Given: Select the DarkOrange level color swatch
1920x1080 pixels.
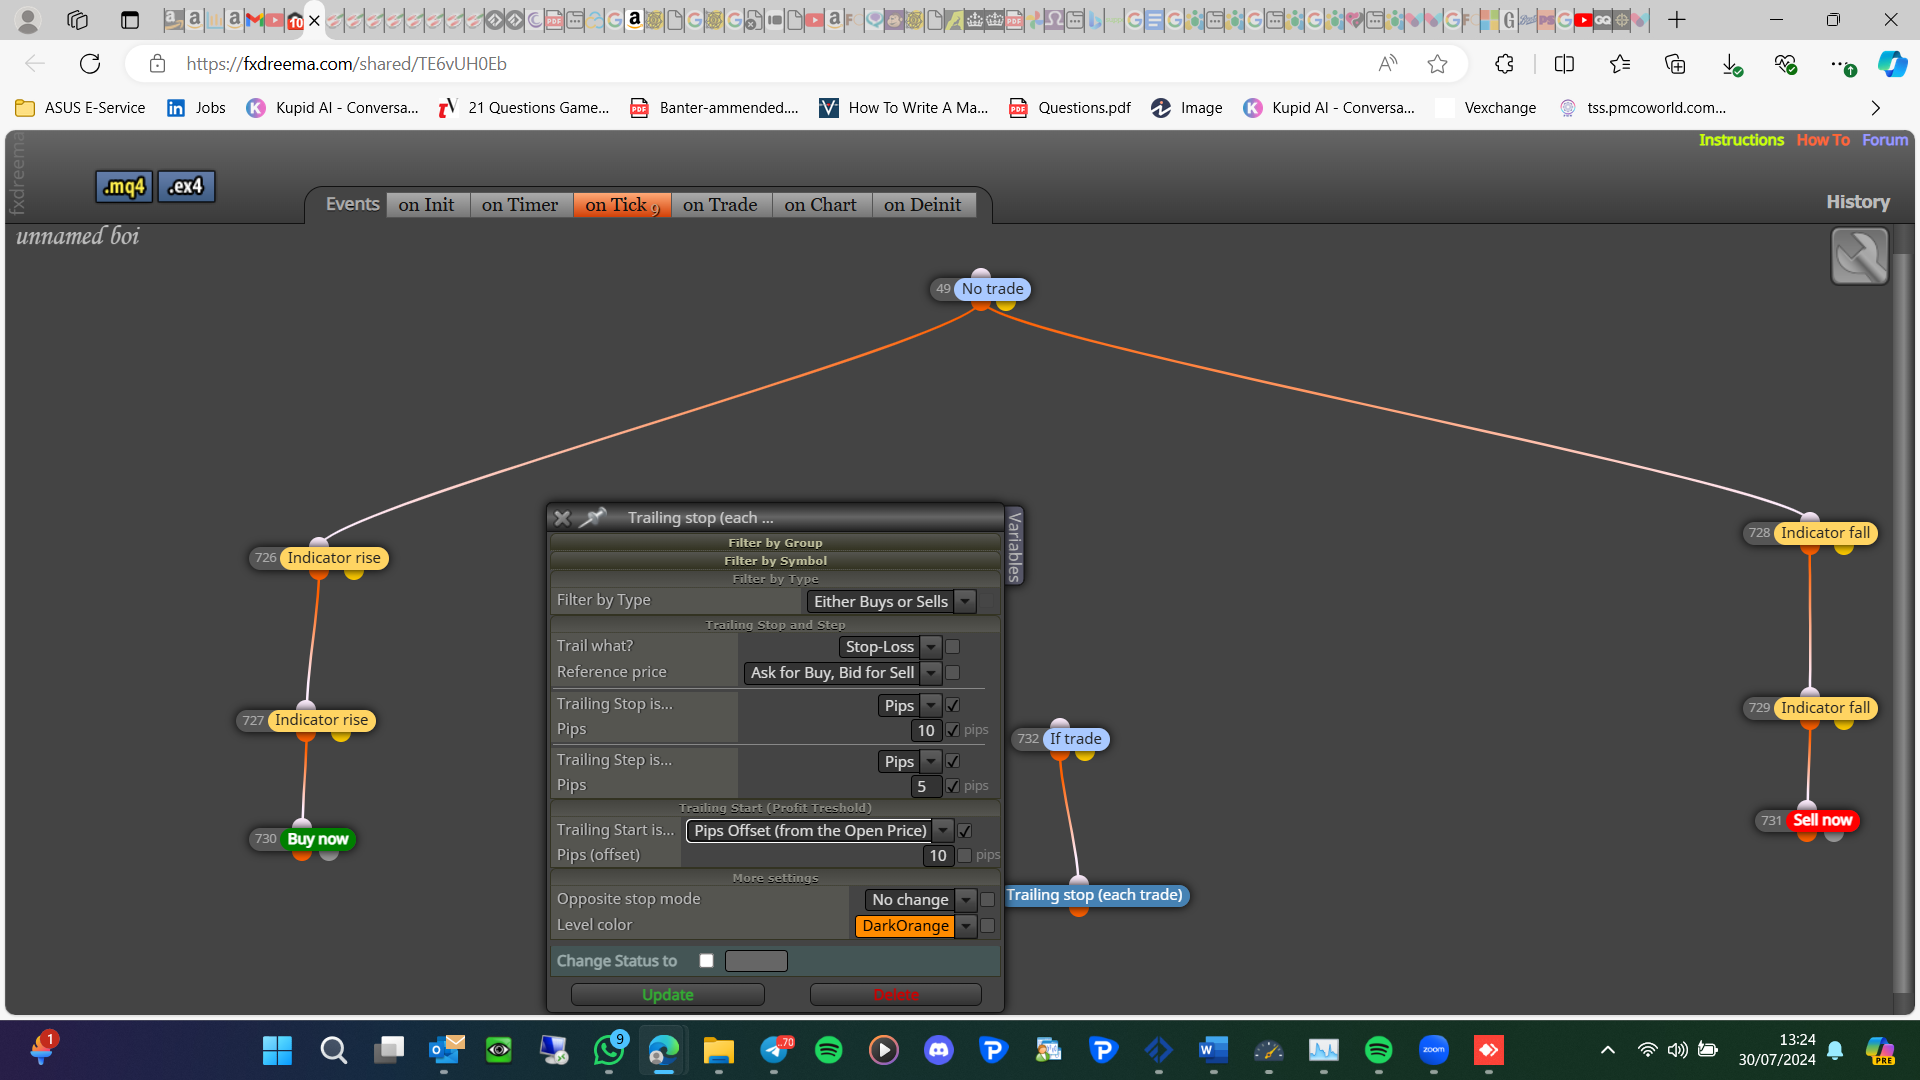Looking at the screenshot, I should coord(905,926).
